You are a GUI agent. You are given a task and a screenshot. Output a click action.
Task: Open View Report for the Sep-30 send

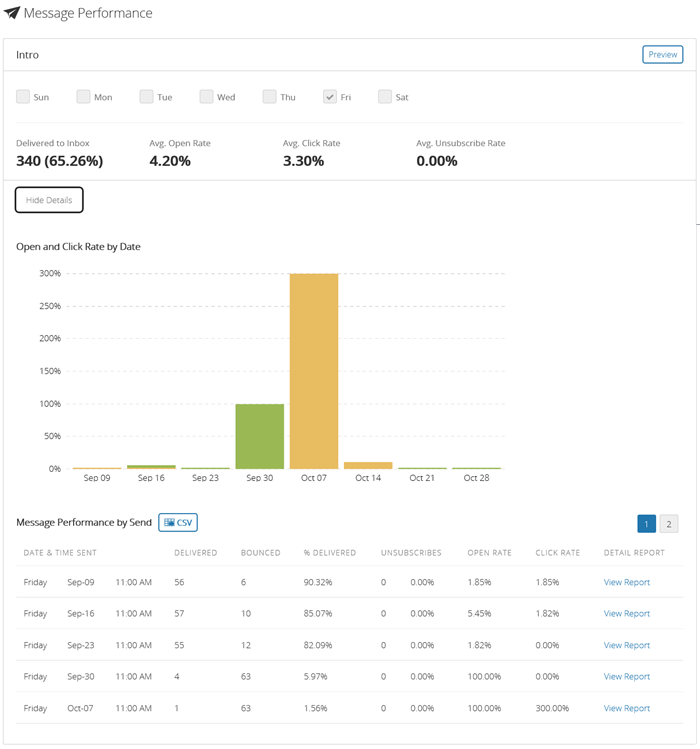[x=626, y=676]
